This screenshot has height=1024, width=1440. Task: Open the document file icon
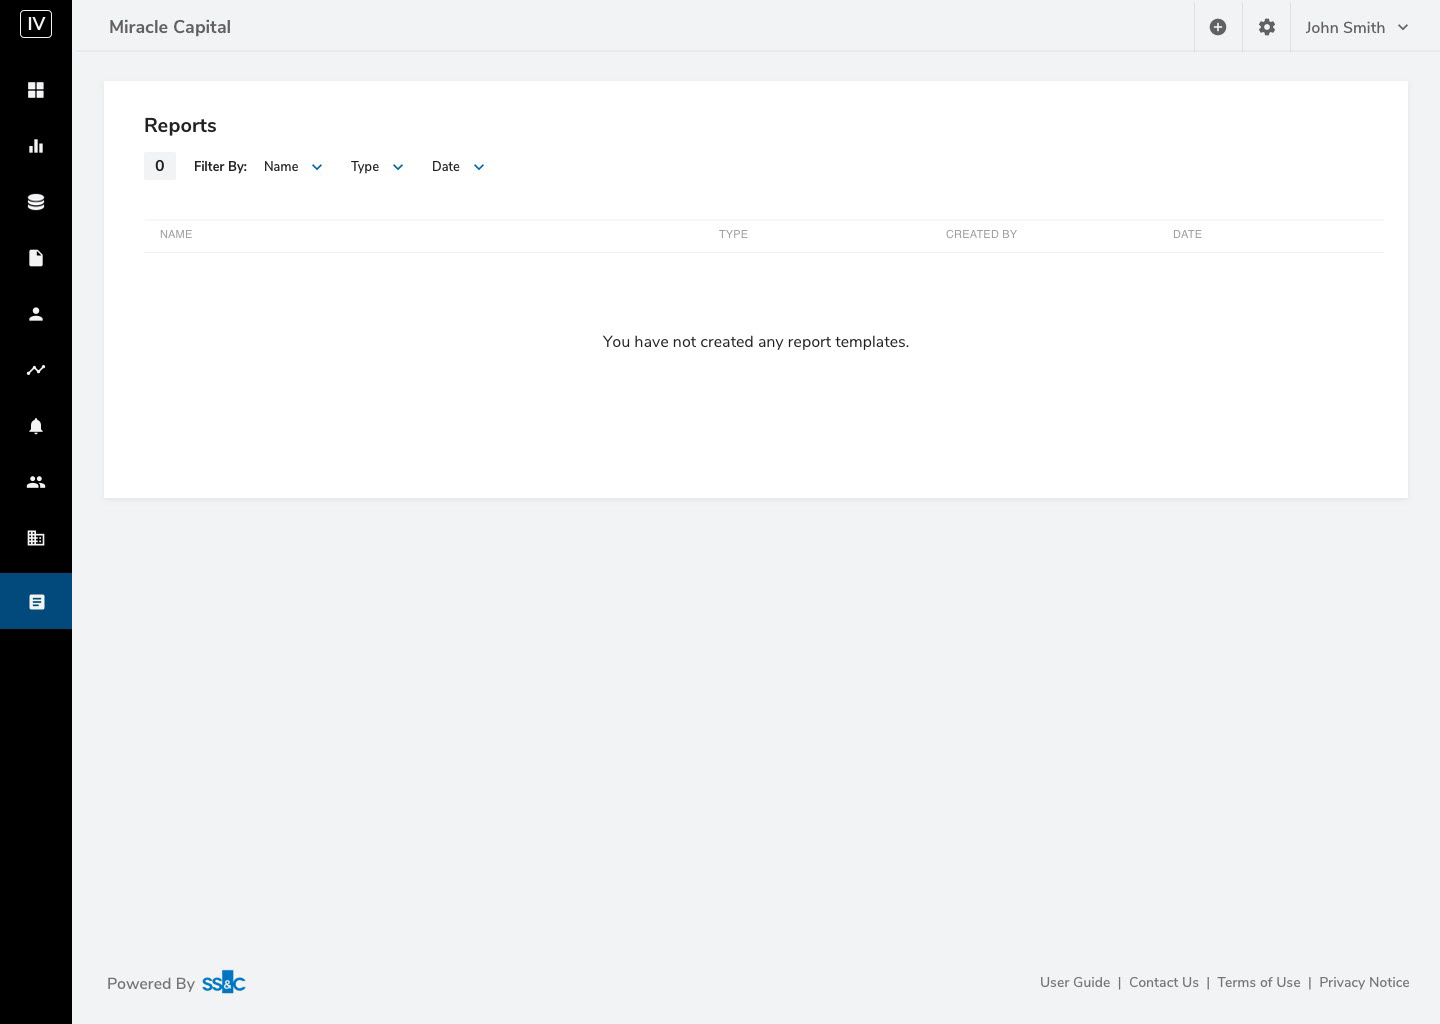click(x=36, y=258)
